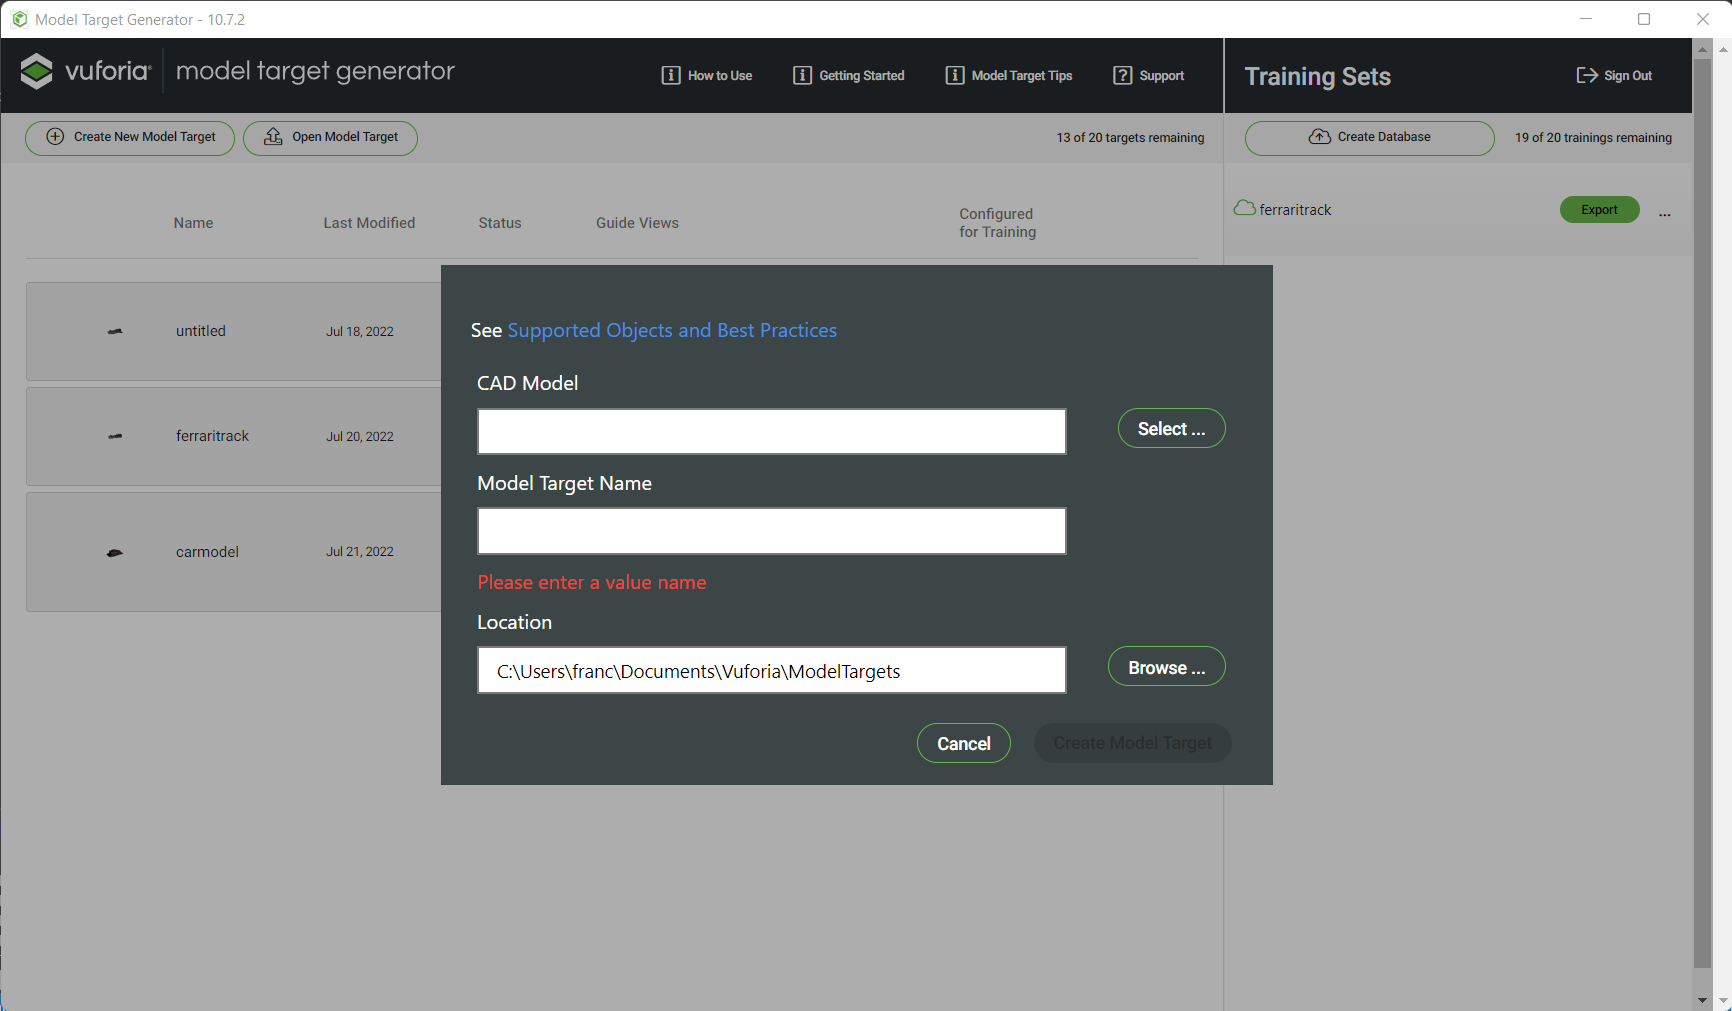This screenshot has height=1011, width=1732.
Task: Click the ferraritrack cloud icon
Action: tap(1245, 208)
